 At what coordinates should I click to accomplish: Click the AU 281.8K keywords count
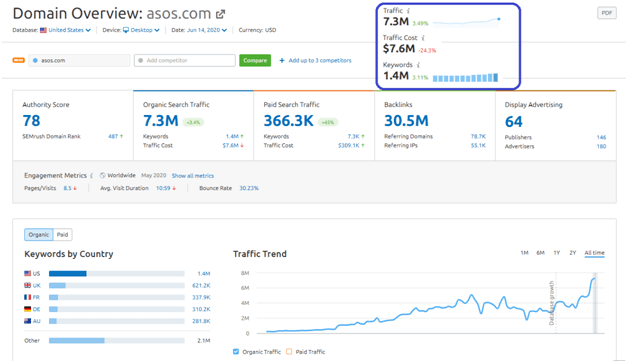click(201, 321)
